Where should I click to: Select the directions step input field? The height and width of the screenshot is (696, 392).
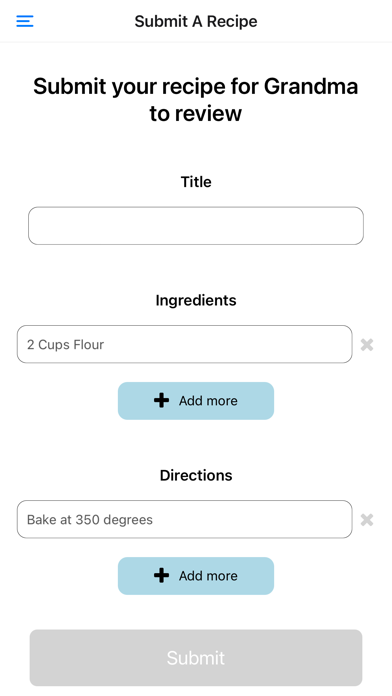point(185,519)
